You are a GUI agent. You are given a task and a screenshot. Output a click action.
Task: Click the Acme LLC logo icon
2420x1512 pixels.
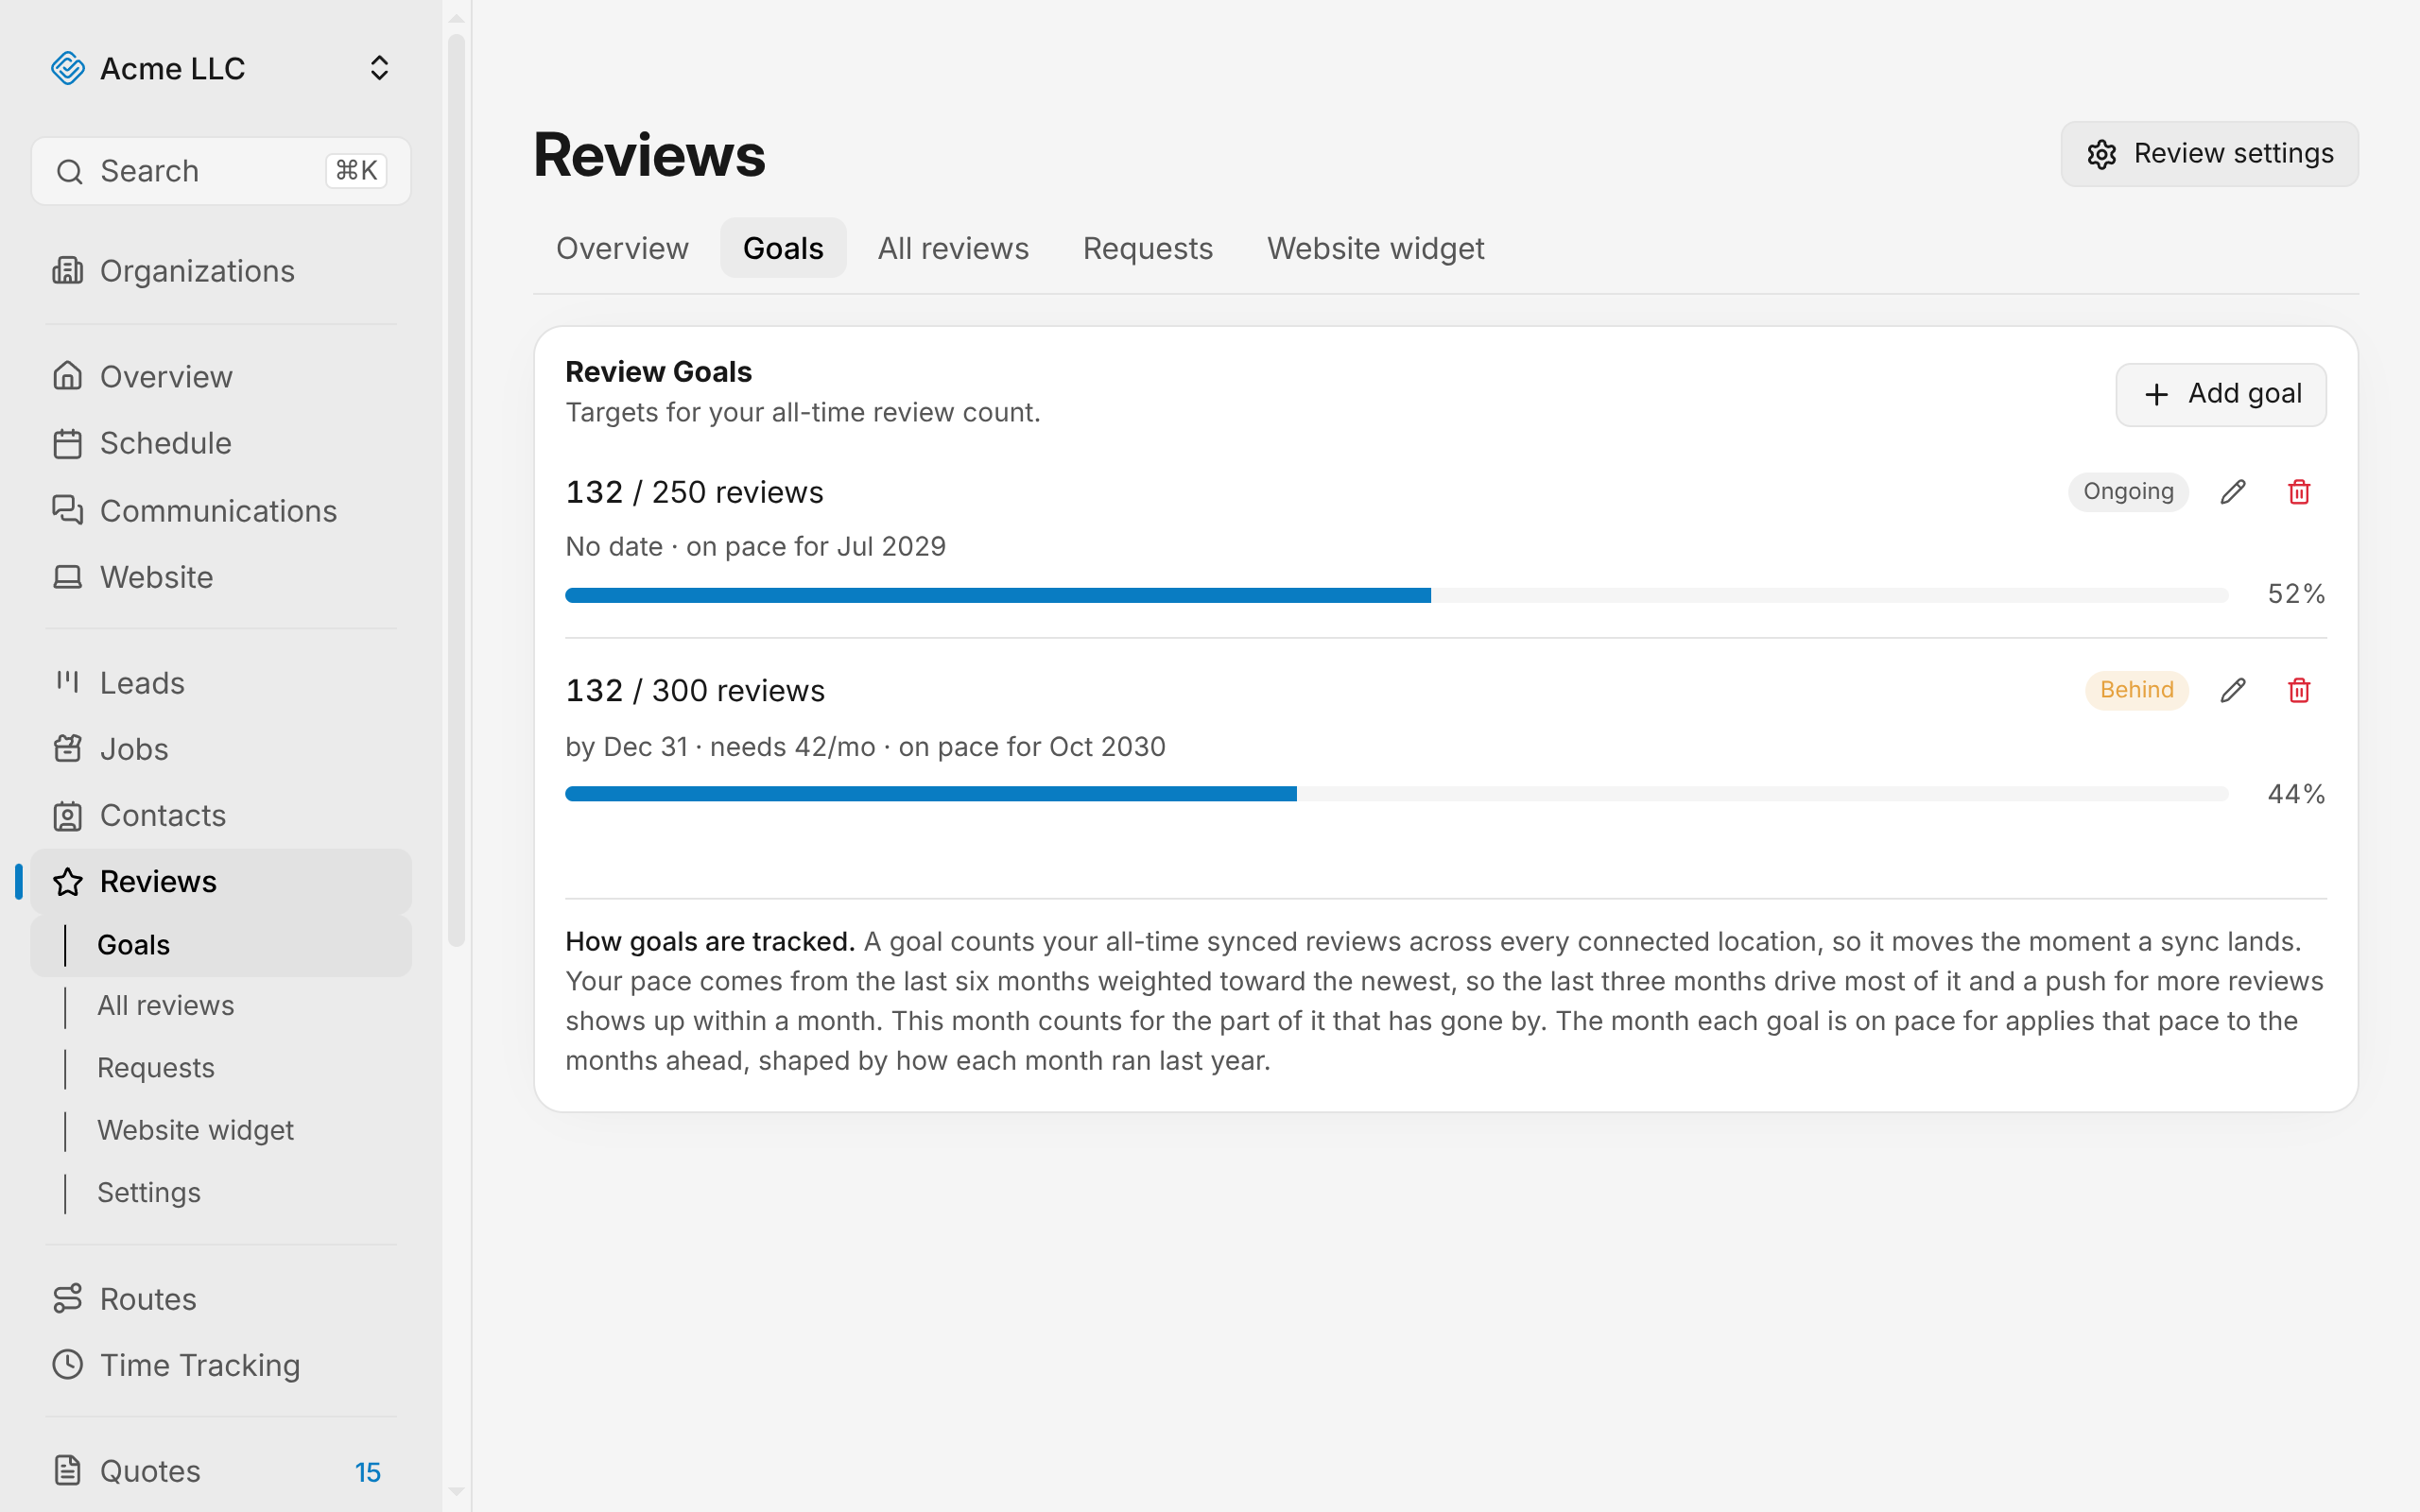click(67, 68)
